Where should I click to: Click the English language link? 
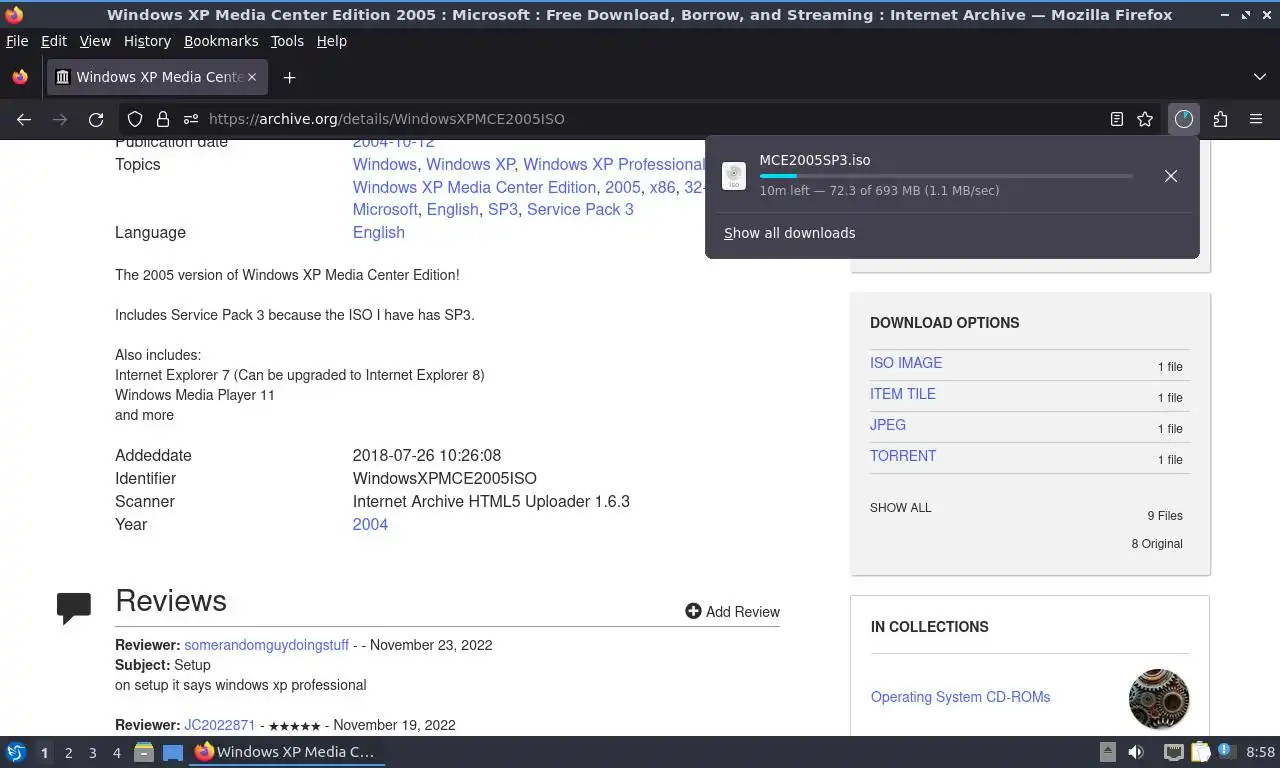(378, 232)
